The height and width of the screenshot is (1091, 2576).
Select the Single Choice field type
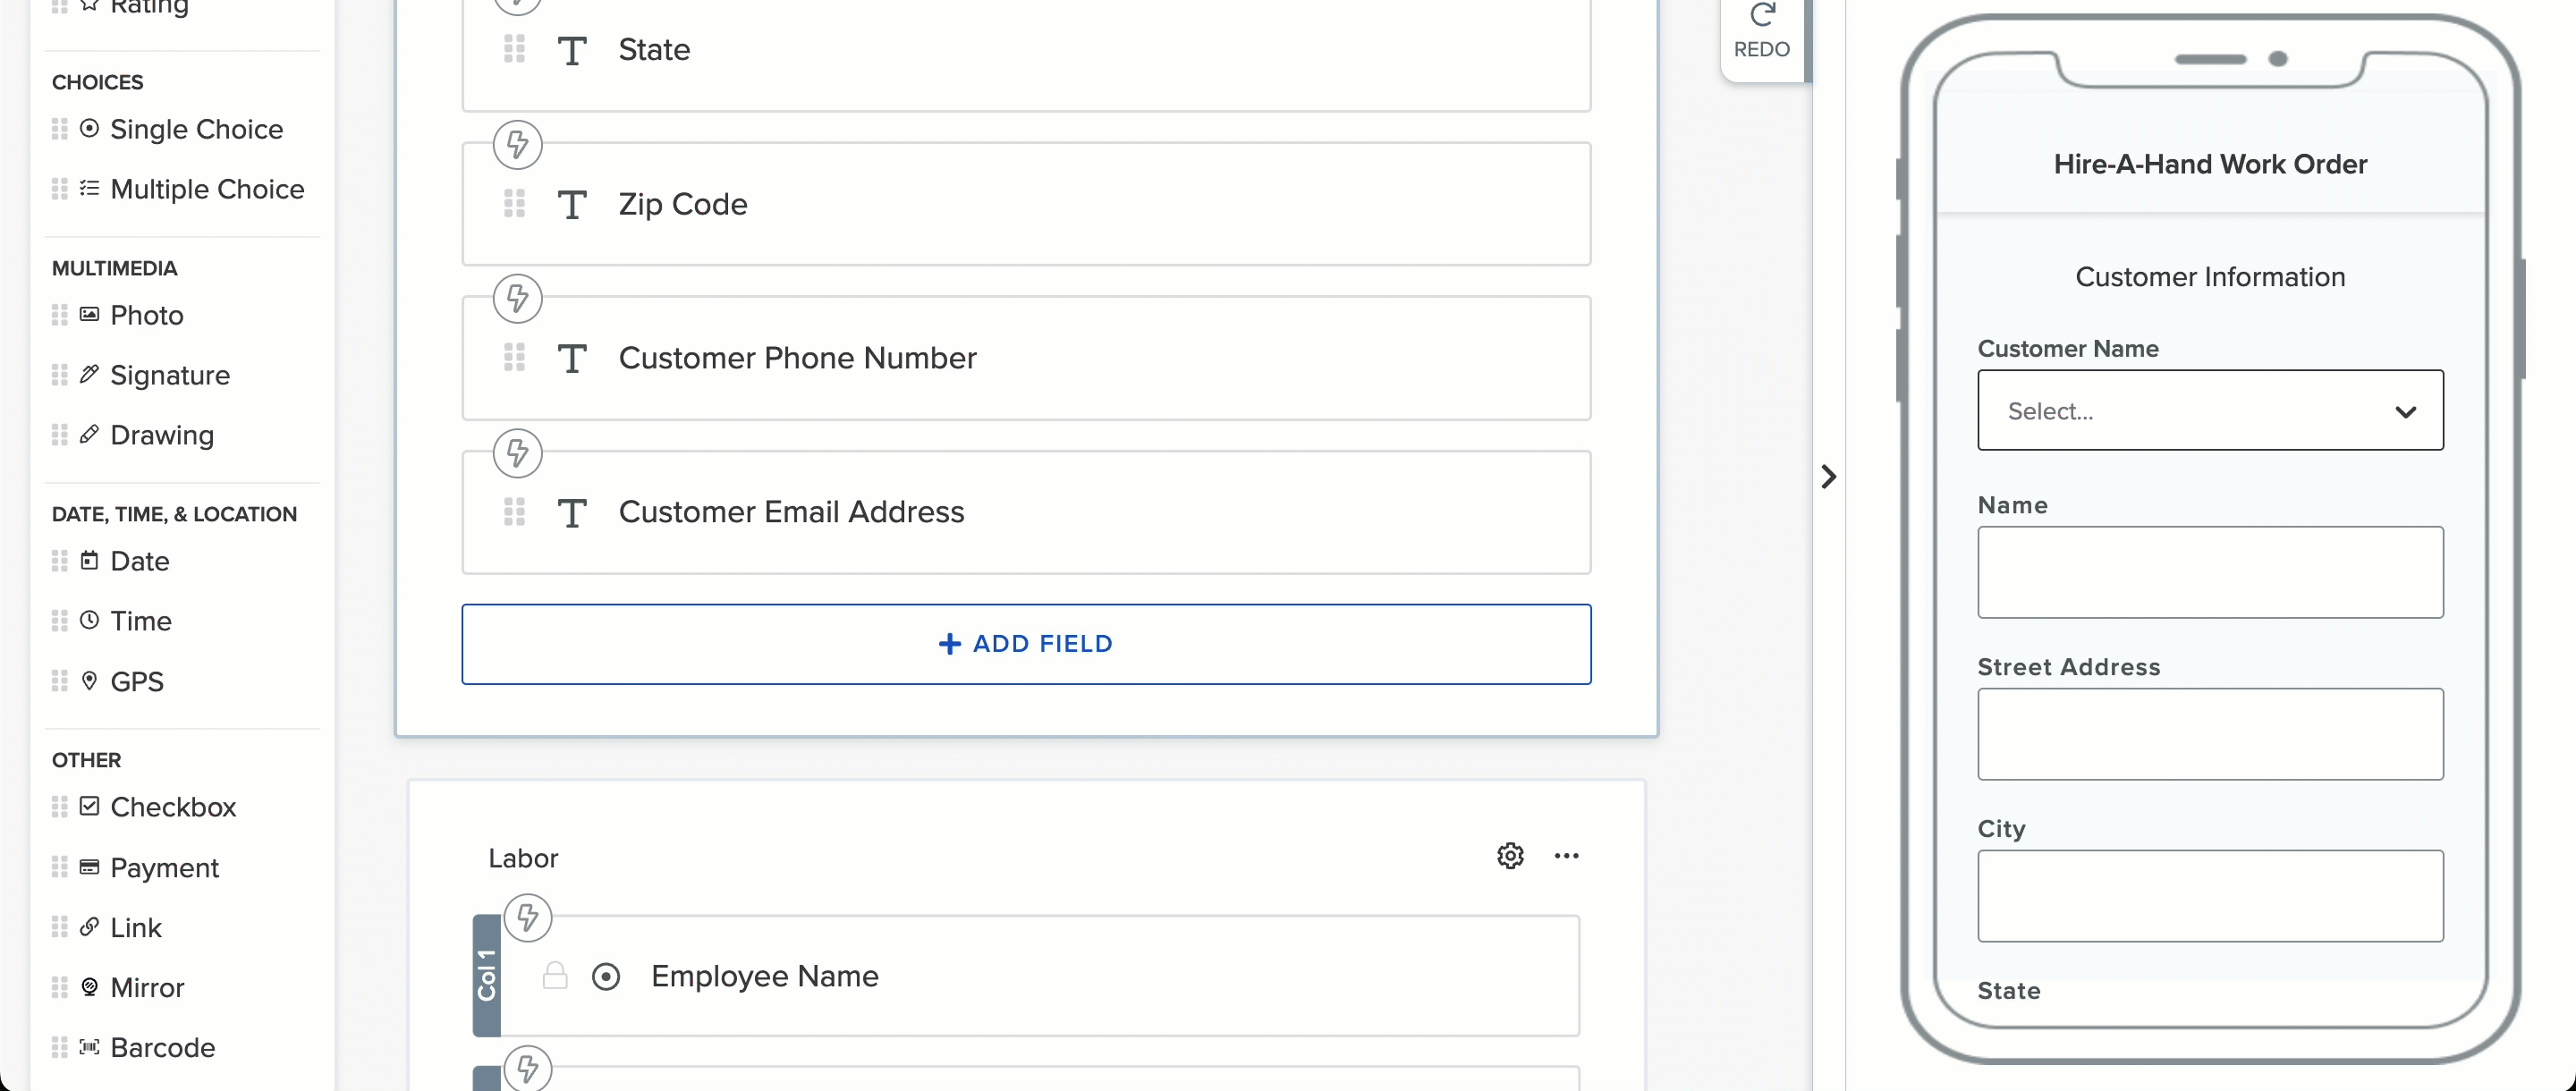tap(196, 129)
